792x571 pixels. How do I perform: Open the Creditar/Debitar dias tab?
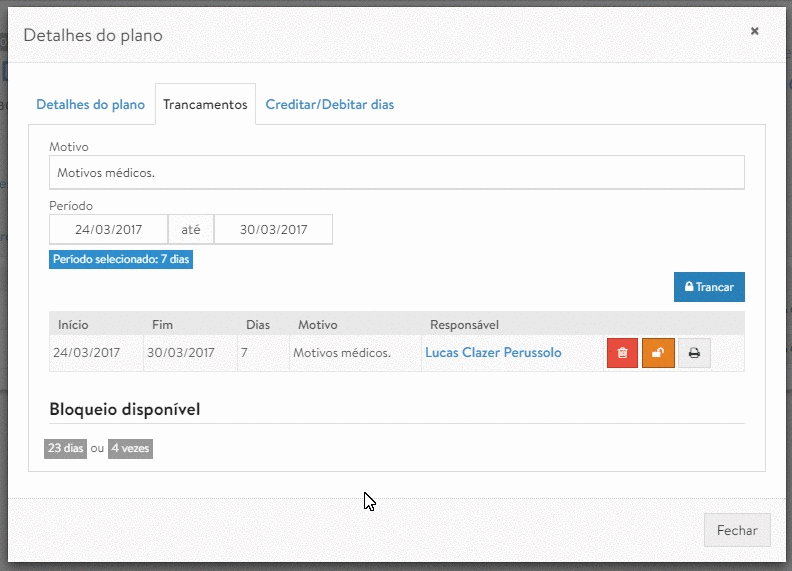click(329, 105)
